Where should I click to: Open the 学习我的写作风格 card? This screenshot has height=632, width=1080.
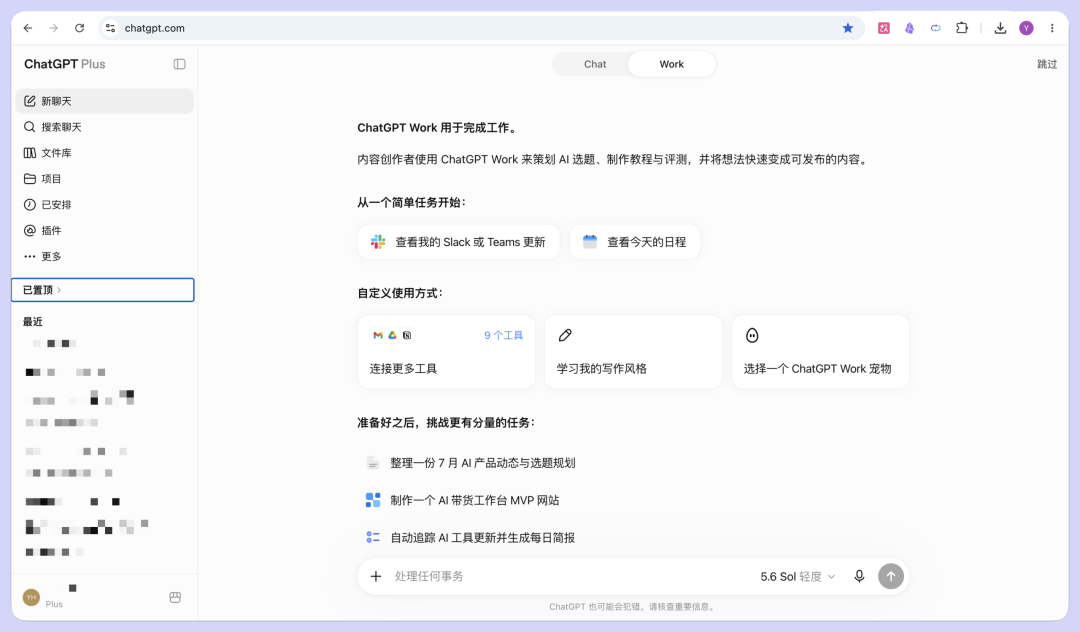[633, 352]
